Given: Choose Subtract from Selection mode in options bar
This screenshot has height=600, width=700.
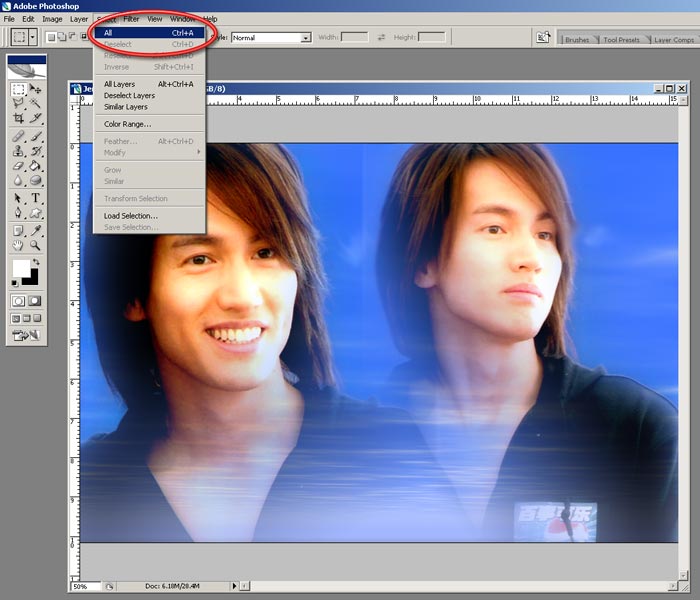Looking at the screenshot, I should 72,37.
